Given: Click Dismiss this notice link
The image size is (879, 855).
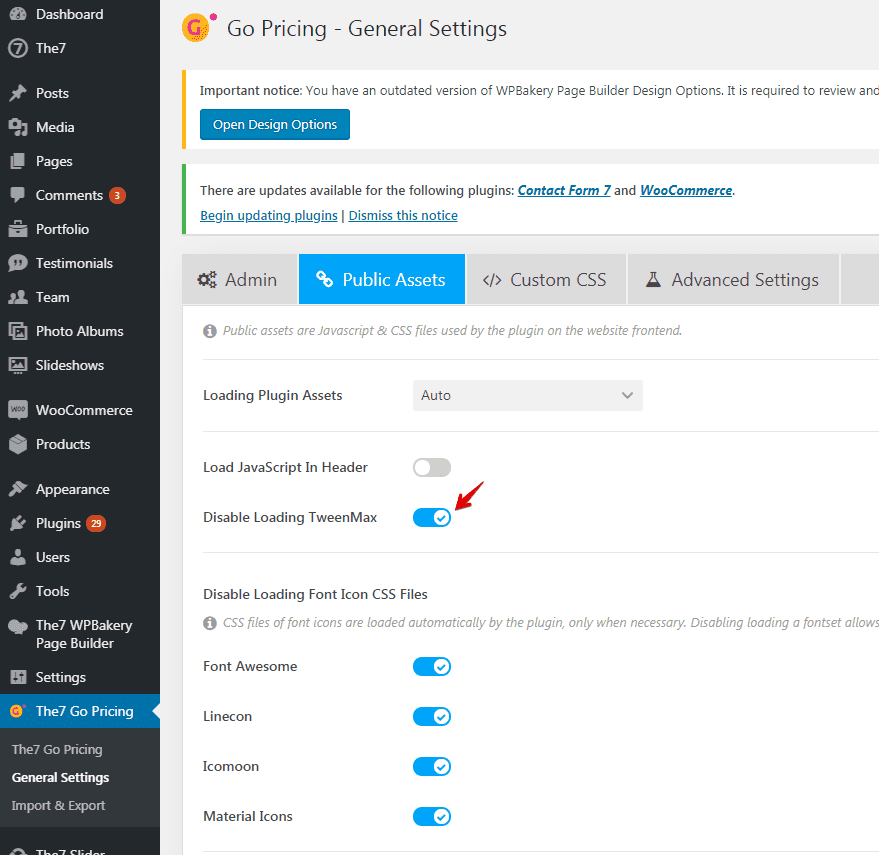Looking at the screenshot, I should [403, 216].
